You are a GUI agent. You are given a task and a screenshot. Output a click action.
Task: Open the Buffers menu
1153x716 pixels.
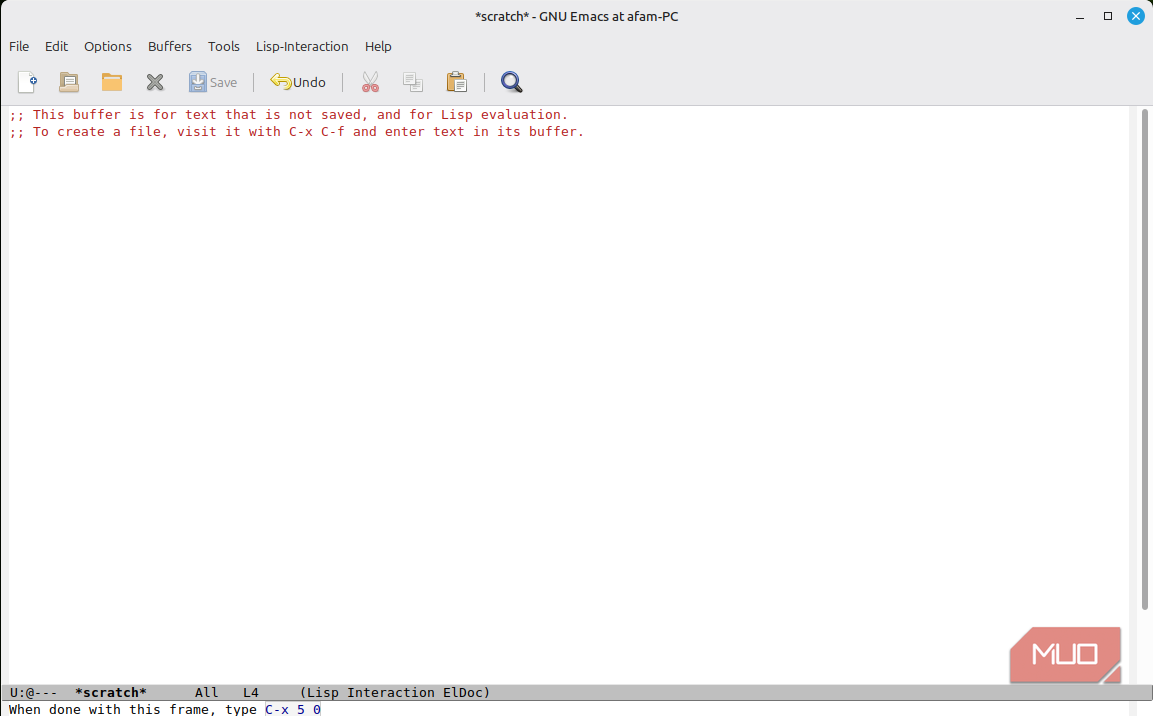click(x=170, y=46)
